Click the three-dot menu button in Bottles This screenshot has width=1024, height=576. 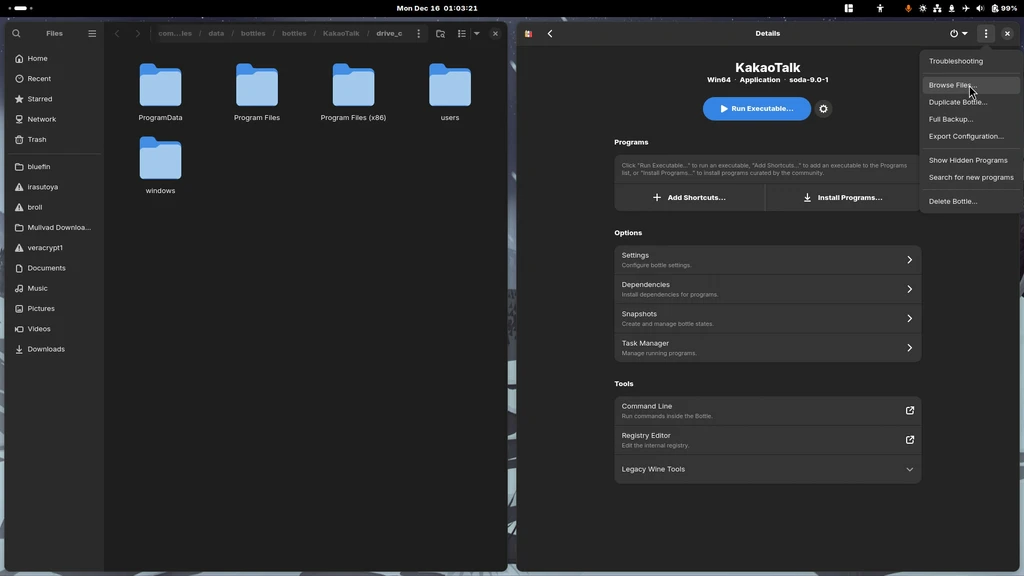[x=986, y=33]
